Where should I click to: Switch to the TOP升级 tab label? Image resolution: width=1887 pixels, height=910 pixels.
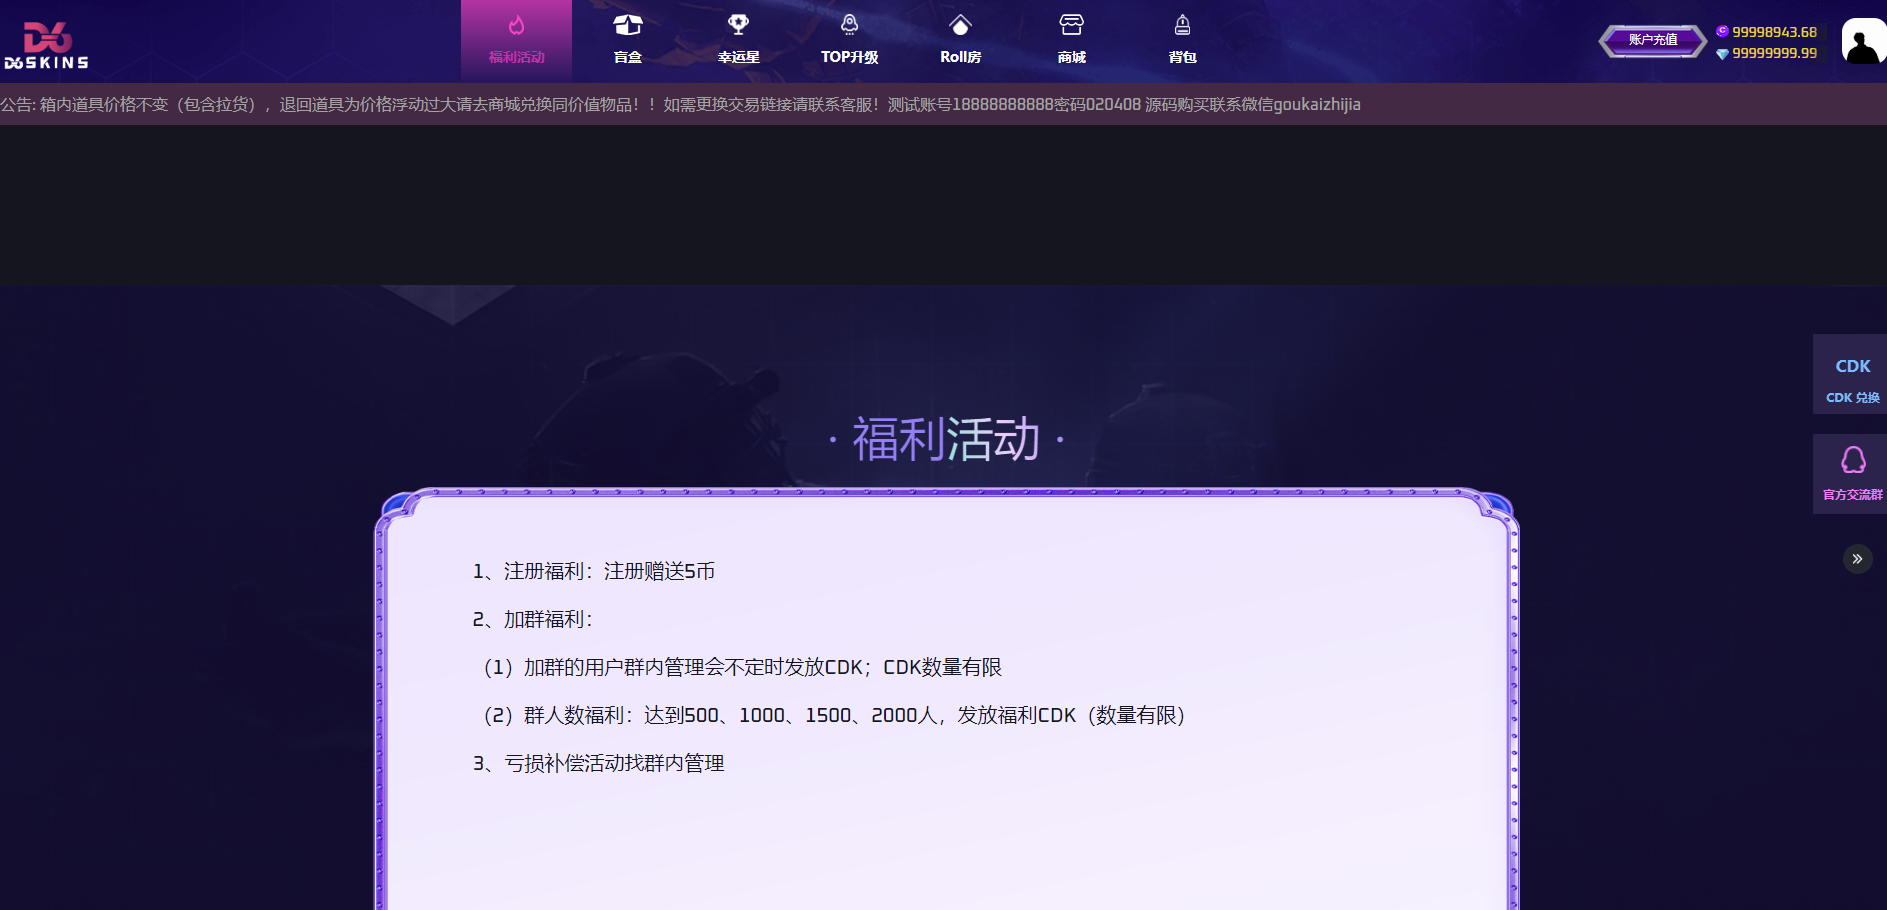[849, 57]
